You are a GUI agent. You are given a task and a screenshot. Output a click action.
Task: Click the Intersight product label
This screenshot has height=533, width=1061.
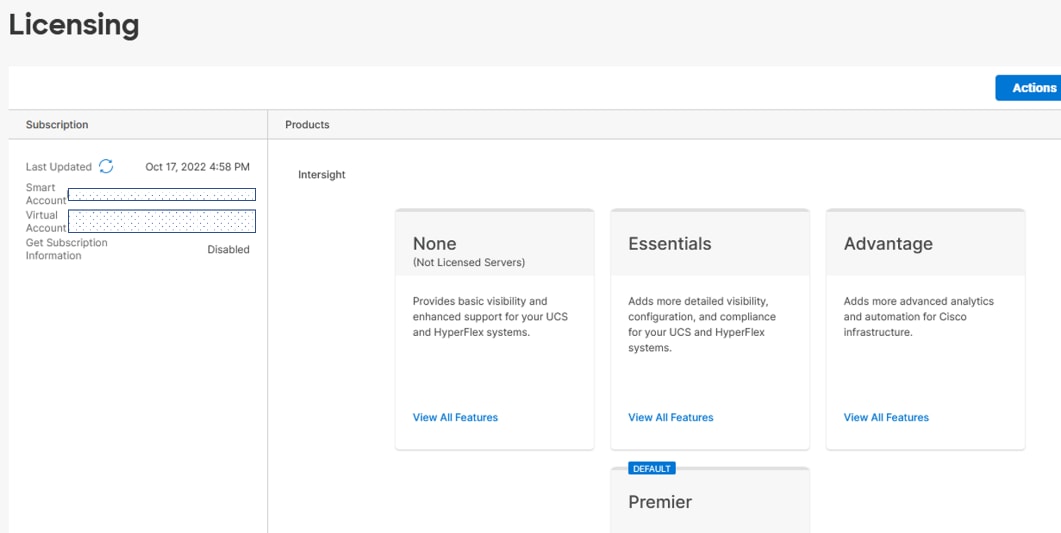(x=321, y=175)
